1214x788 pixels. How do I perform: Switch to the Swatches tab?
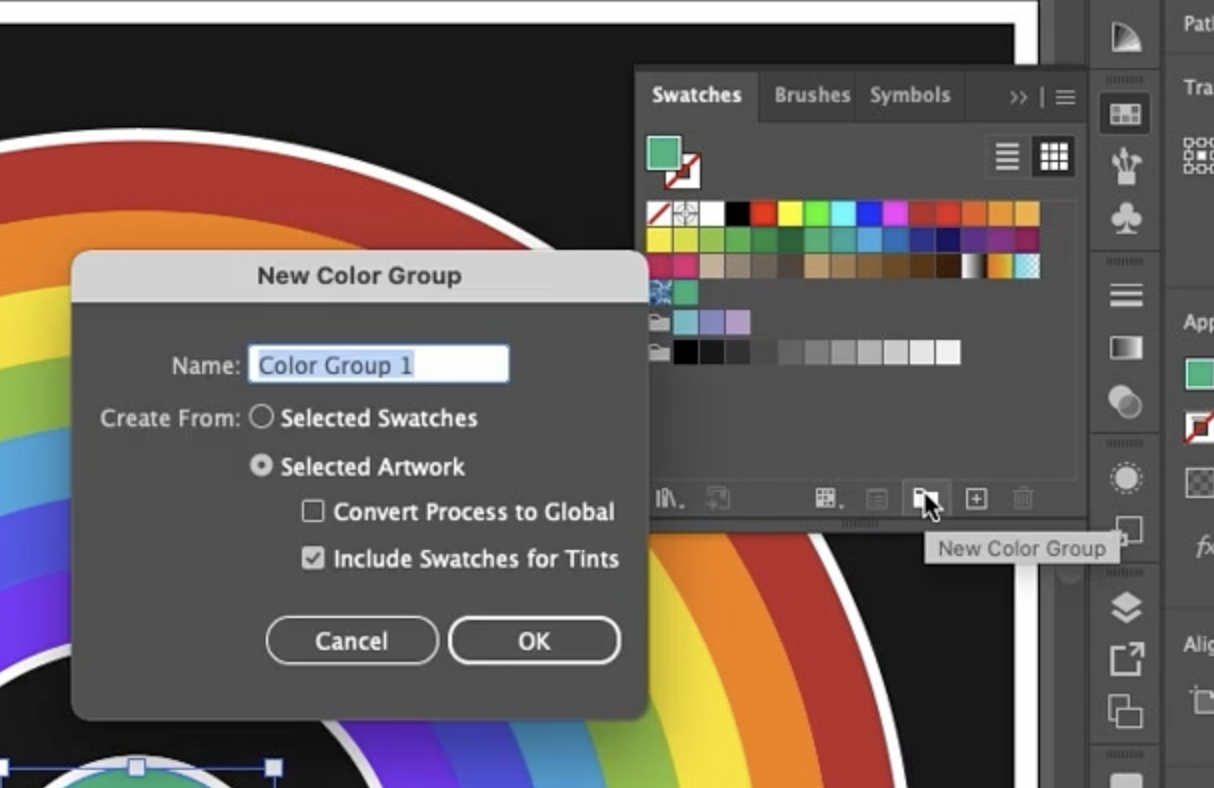coord(697,95)
